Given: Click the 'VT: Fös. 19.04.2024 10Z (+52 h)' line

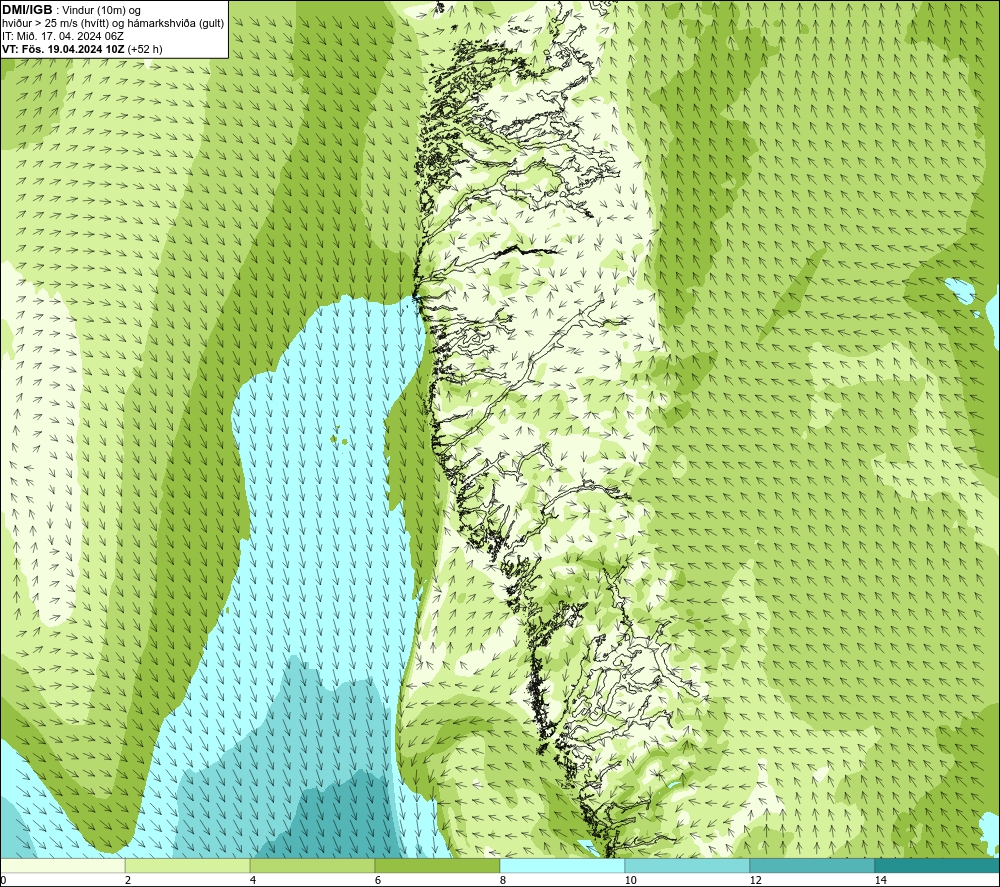Looking at the screenshot, I should click(82, 49).
